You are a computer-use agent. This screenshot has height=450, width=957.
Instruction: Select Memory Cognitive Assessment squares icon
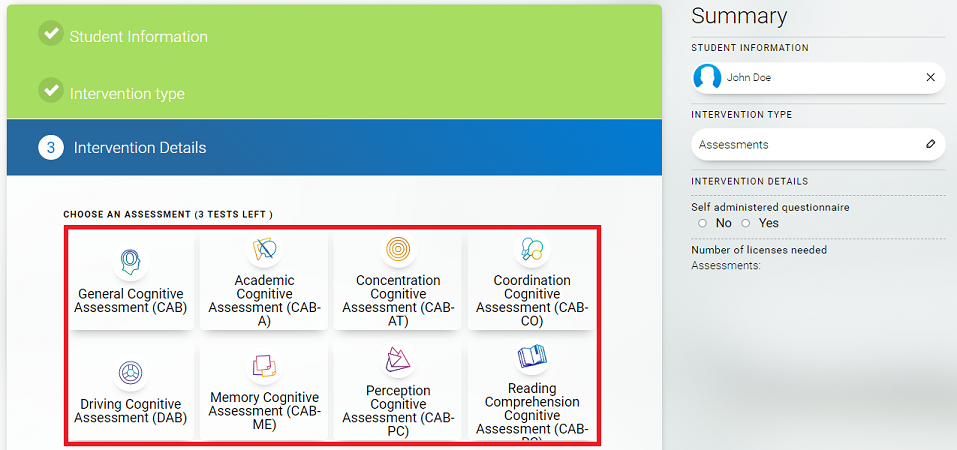pyautogui.click(x=264, y=366)
